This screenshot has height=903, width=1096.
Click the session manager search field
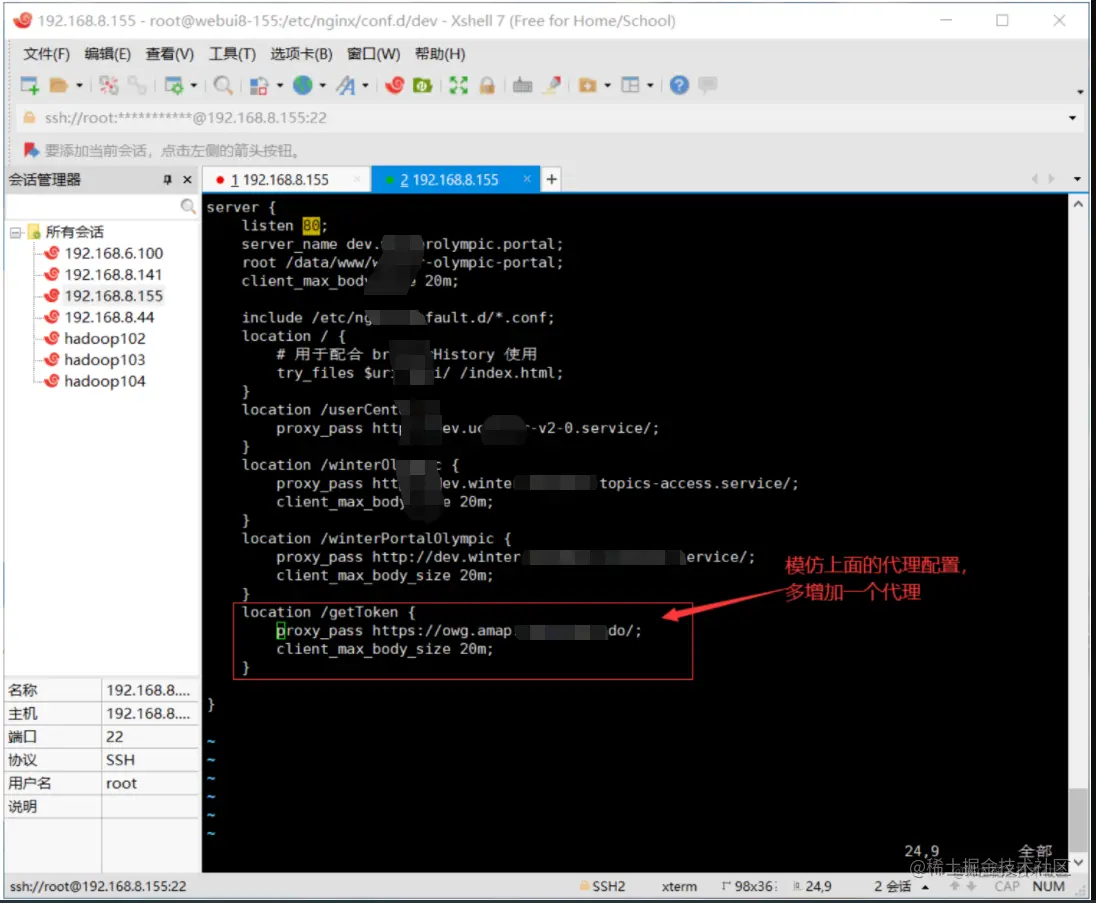(x=92, y=206)
